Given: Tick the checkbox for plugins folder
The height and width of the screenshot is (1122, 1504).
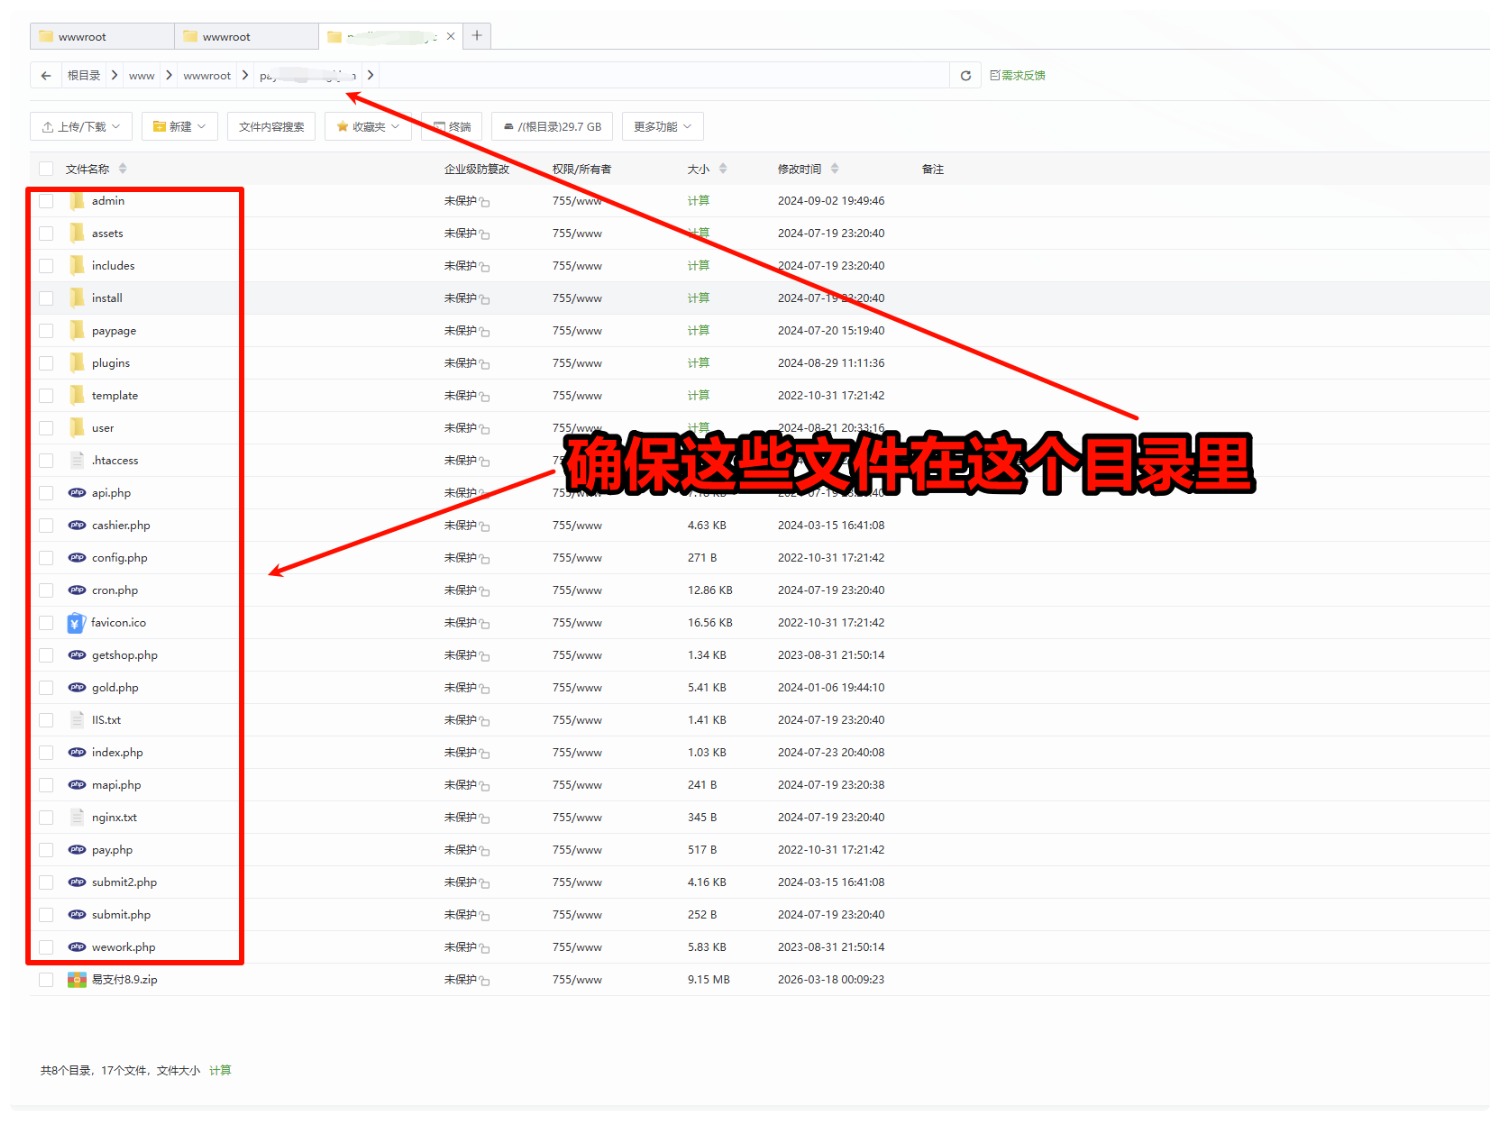Looking at the screenshot, I should click(x=46, y=364).
